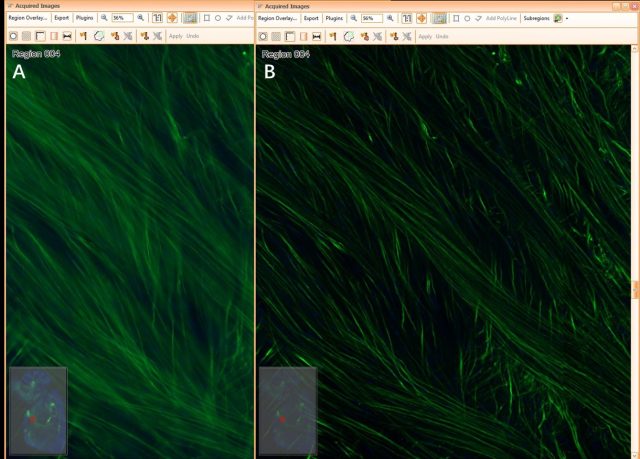Click circle tool in right second toolbar
Viewport: 640px width, 459px height.
coord(263,36)
